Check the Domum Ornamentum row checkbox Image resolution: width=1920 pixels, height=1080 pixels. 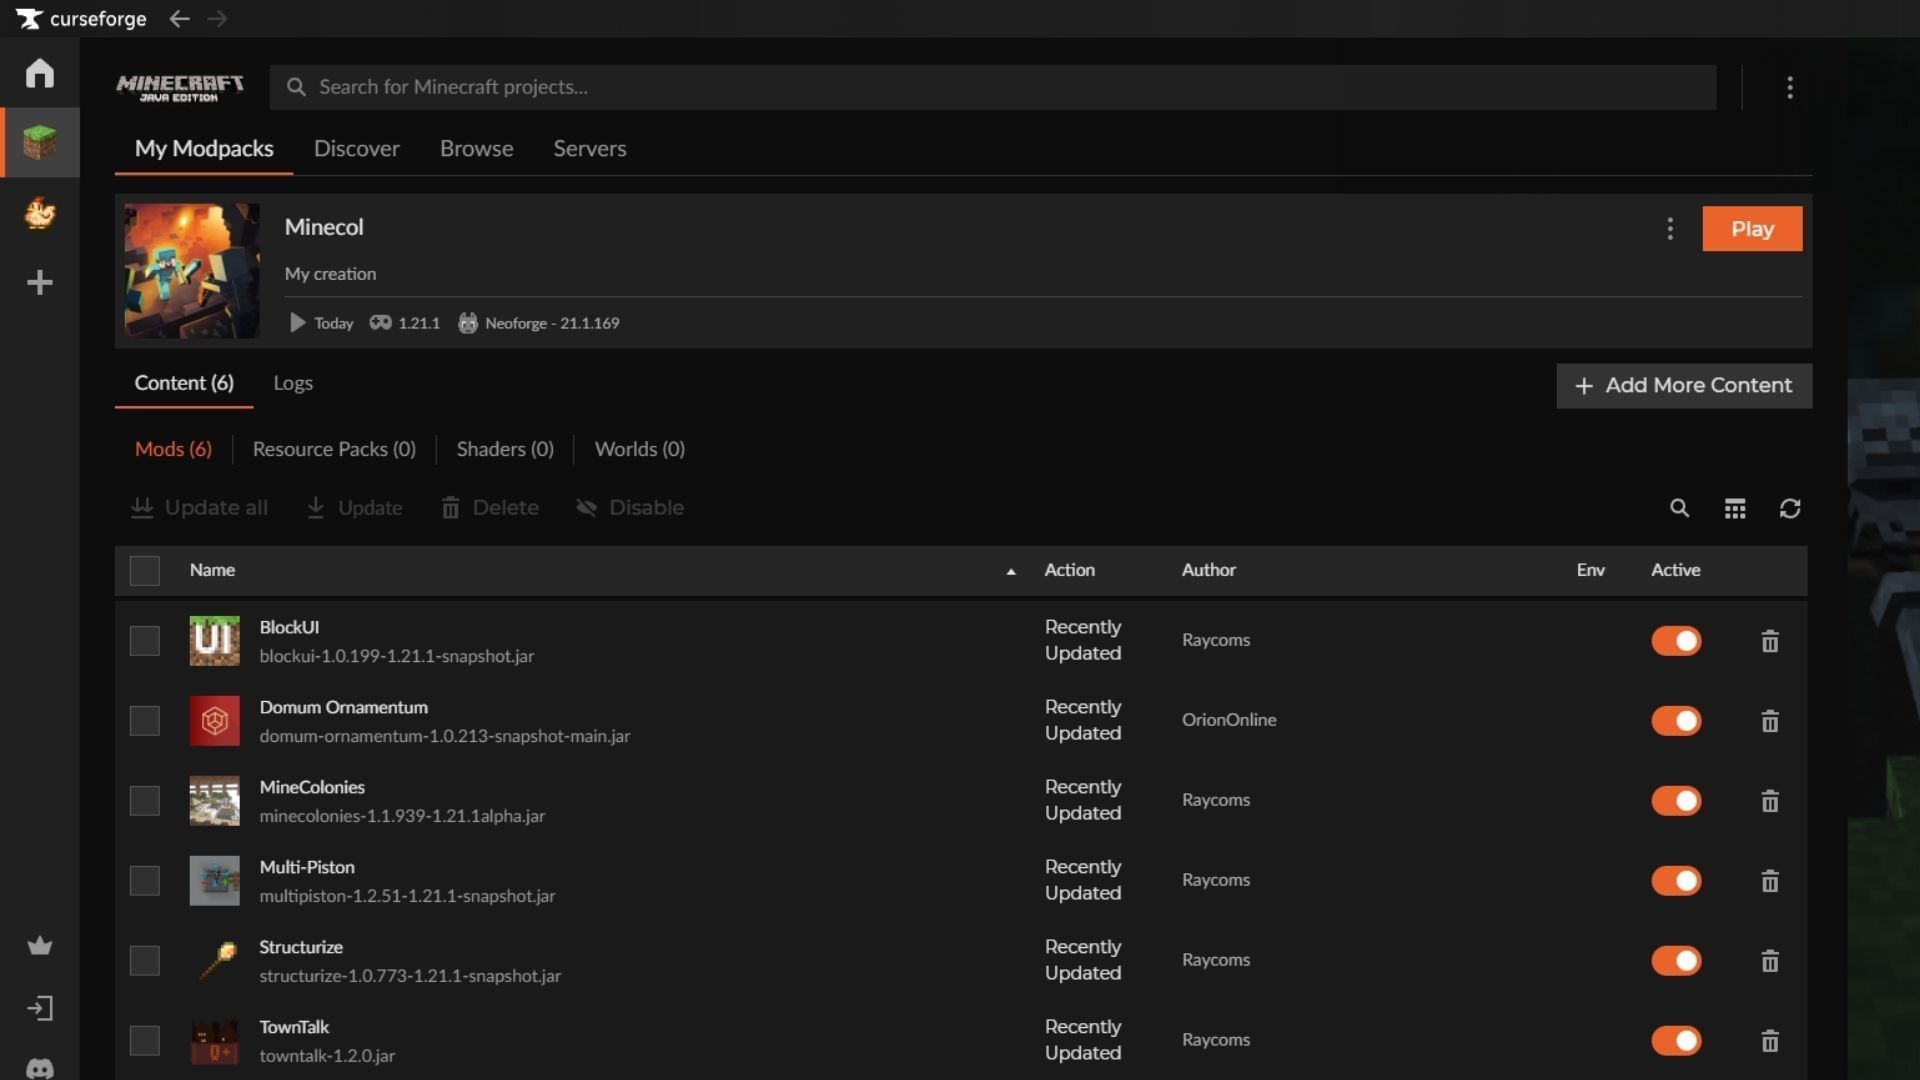tap(145, 721)
